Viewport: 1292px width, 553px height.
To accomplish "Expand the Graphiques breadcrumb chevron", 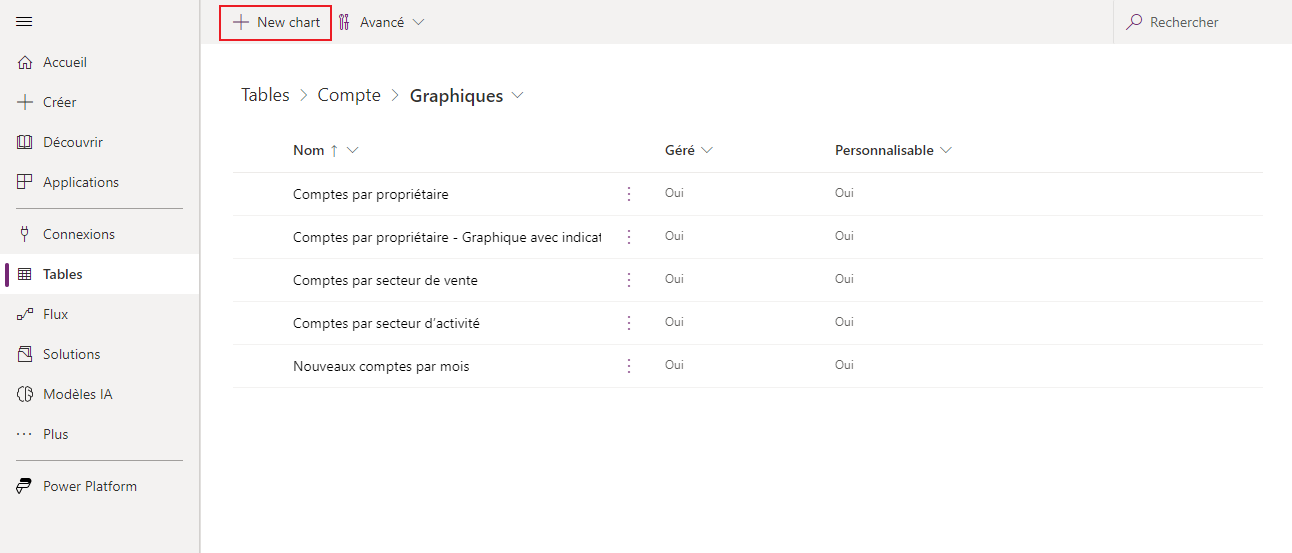I will point(518,96).
